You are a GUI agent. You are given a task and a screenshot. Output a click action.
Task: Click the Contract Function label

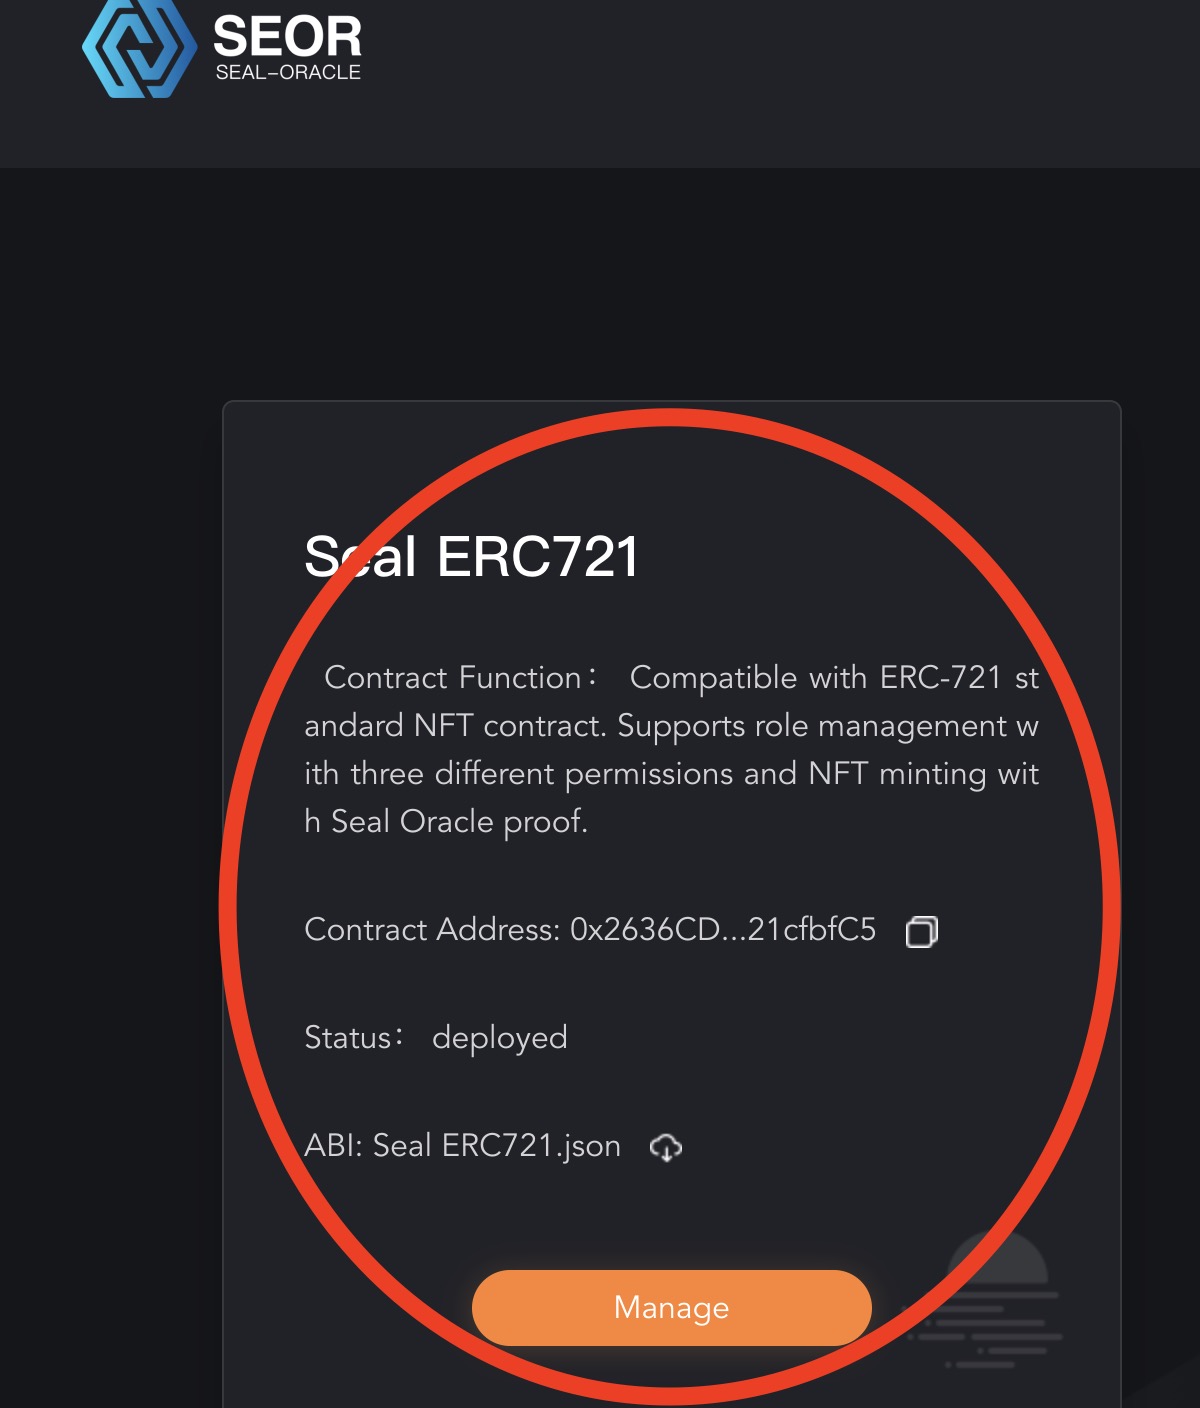pyautogui.click(x=453, y=678)
